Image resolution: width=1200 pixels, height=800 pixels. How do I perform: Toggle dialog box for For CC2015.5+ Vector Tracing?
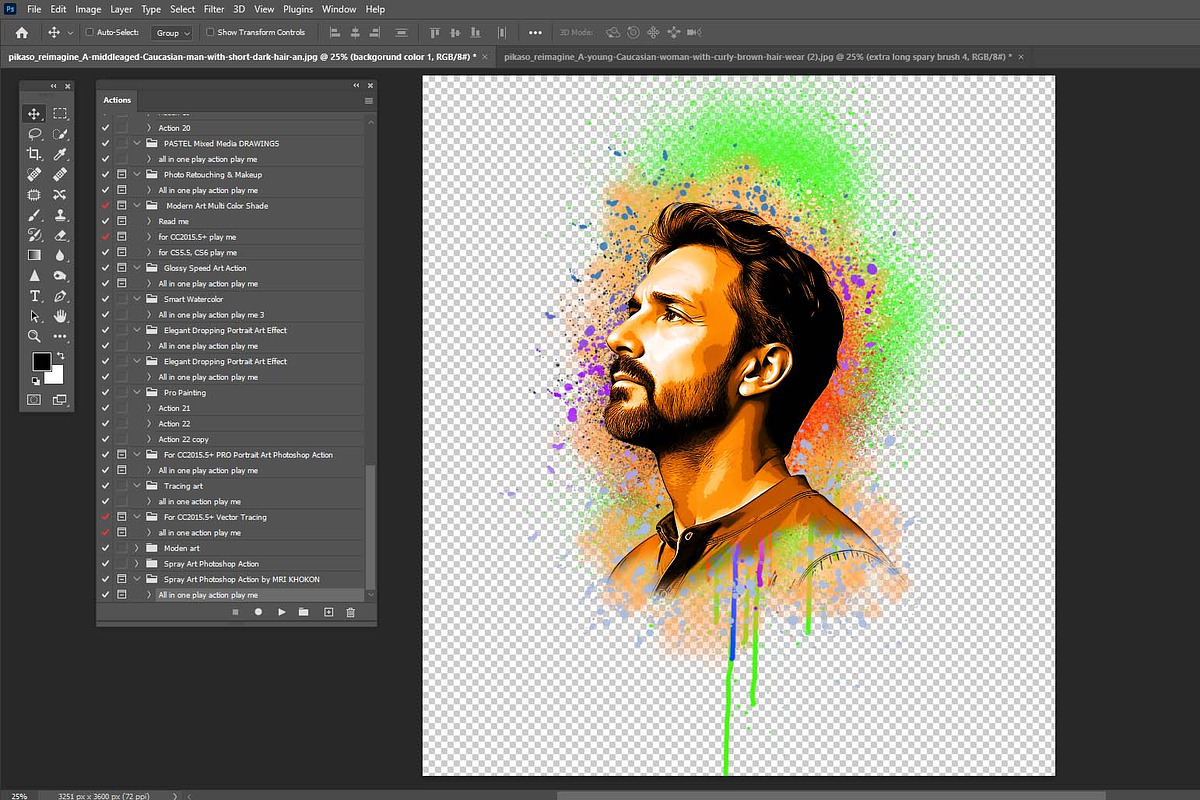[122, 517]
